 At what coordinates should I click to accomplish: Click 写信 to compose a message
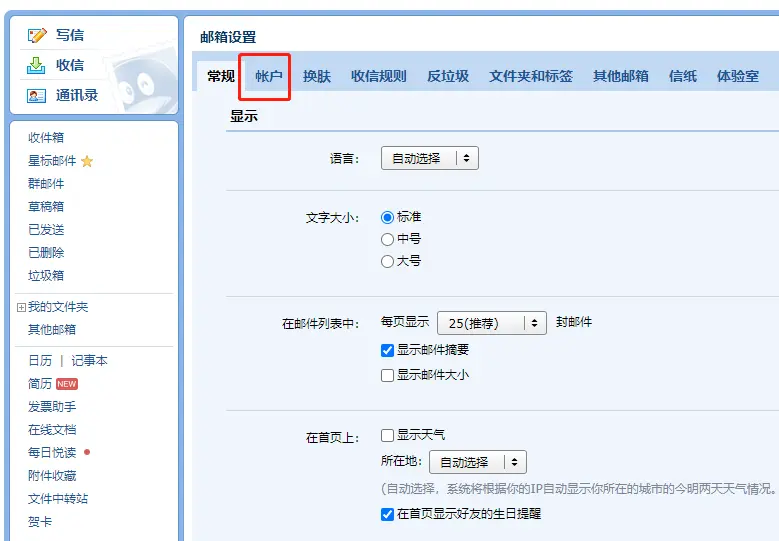(x=70, y=35)
